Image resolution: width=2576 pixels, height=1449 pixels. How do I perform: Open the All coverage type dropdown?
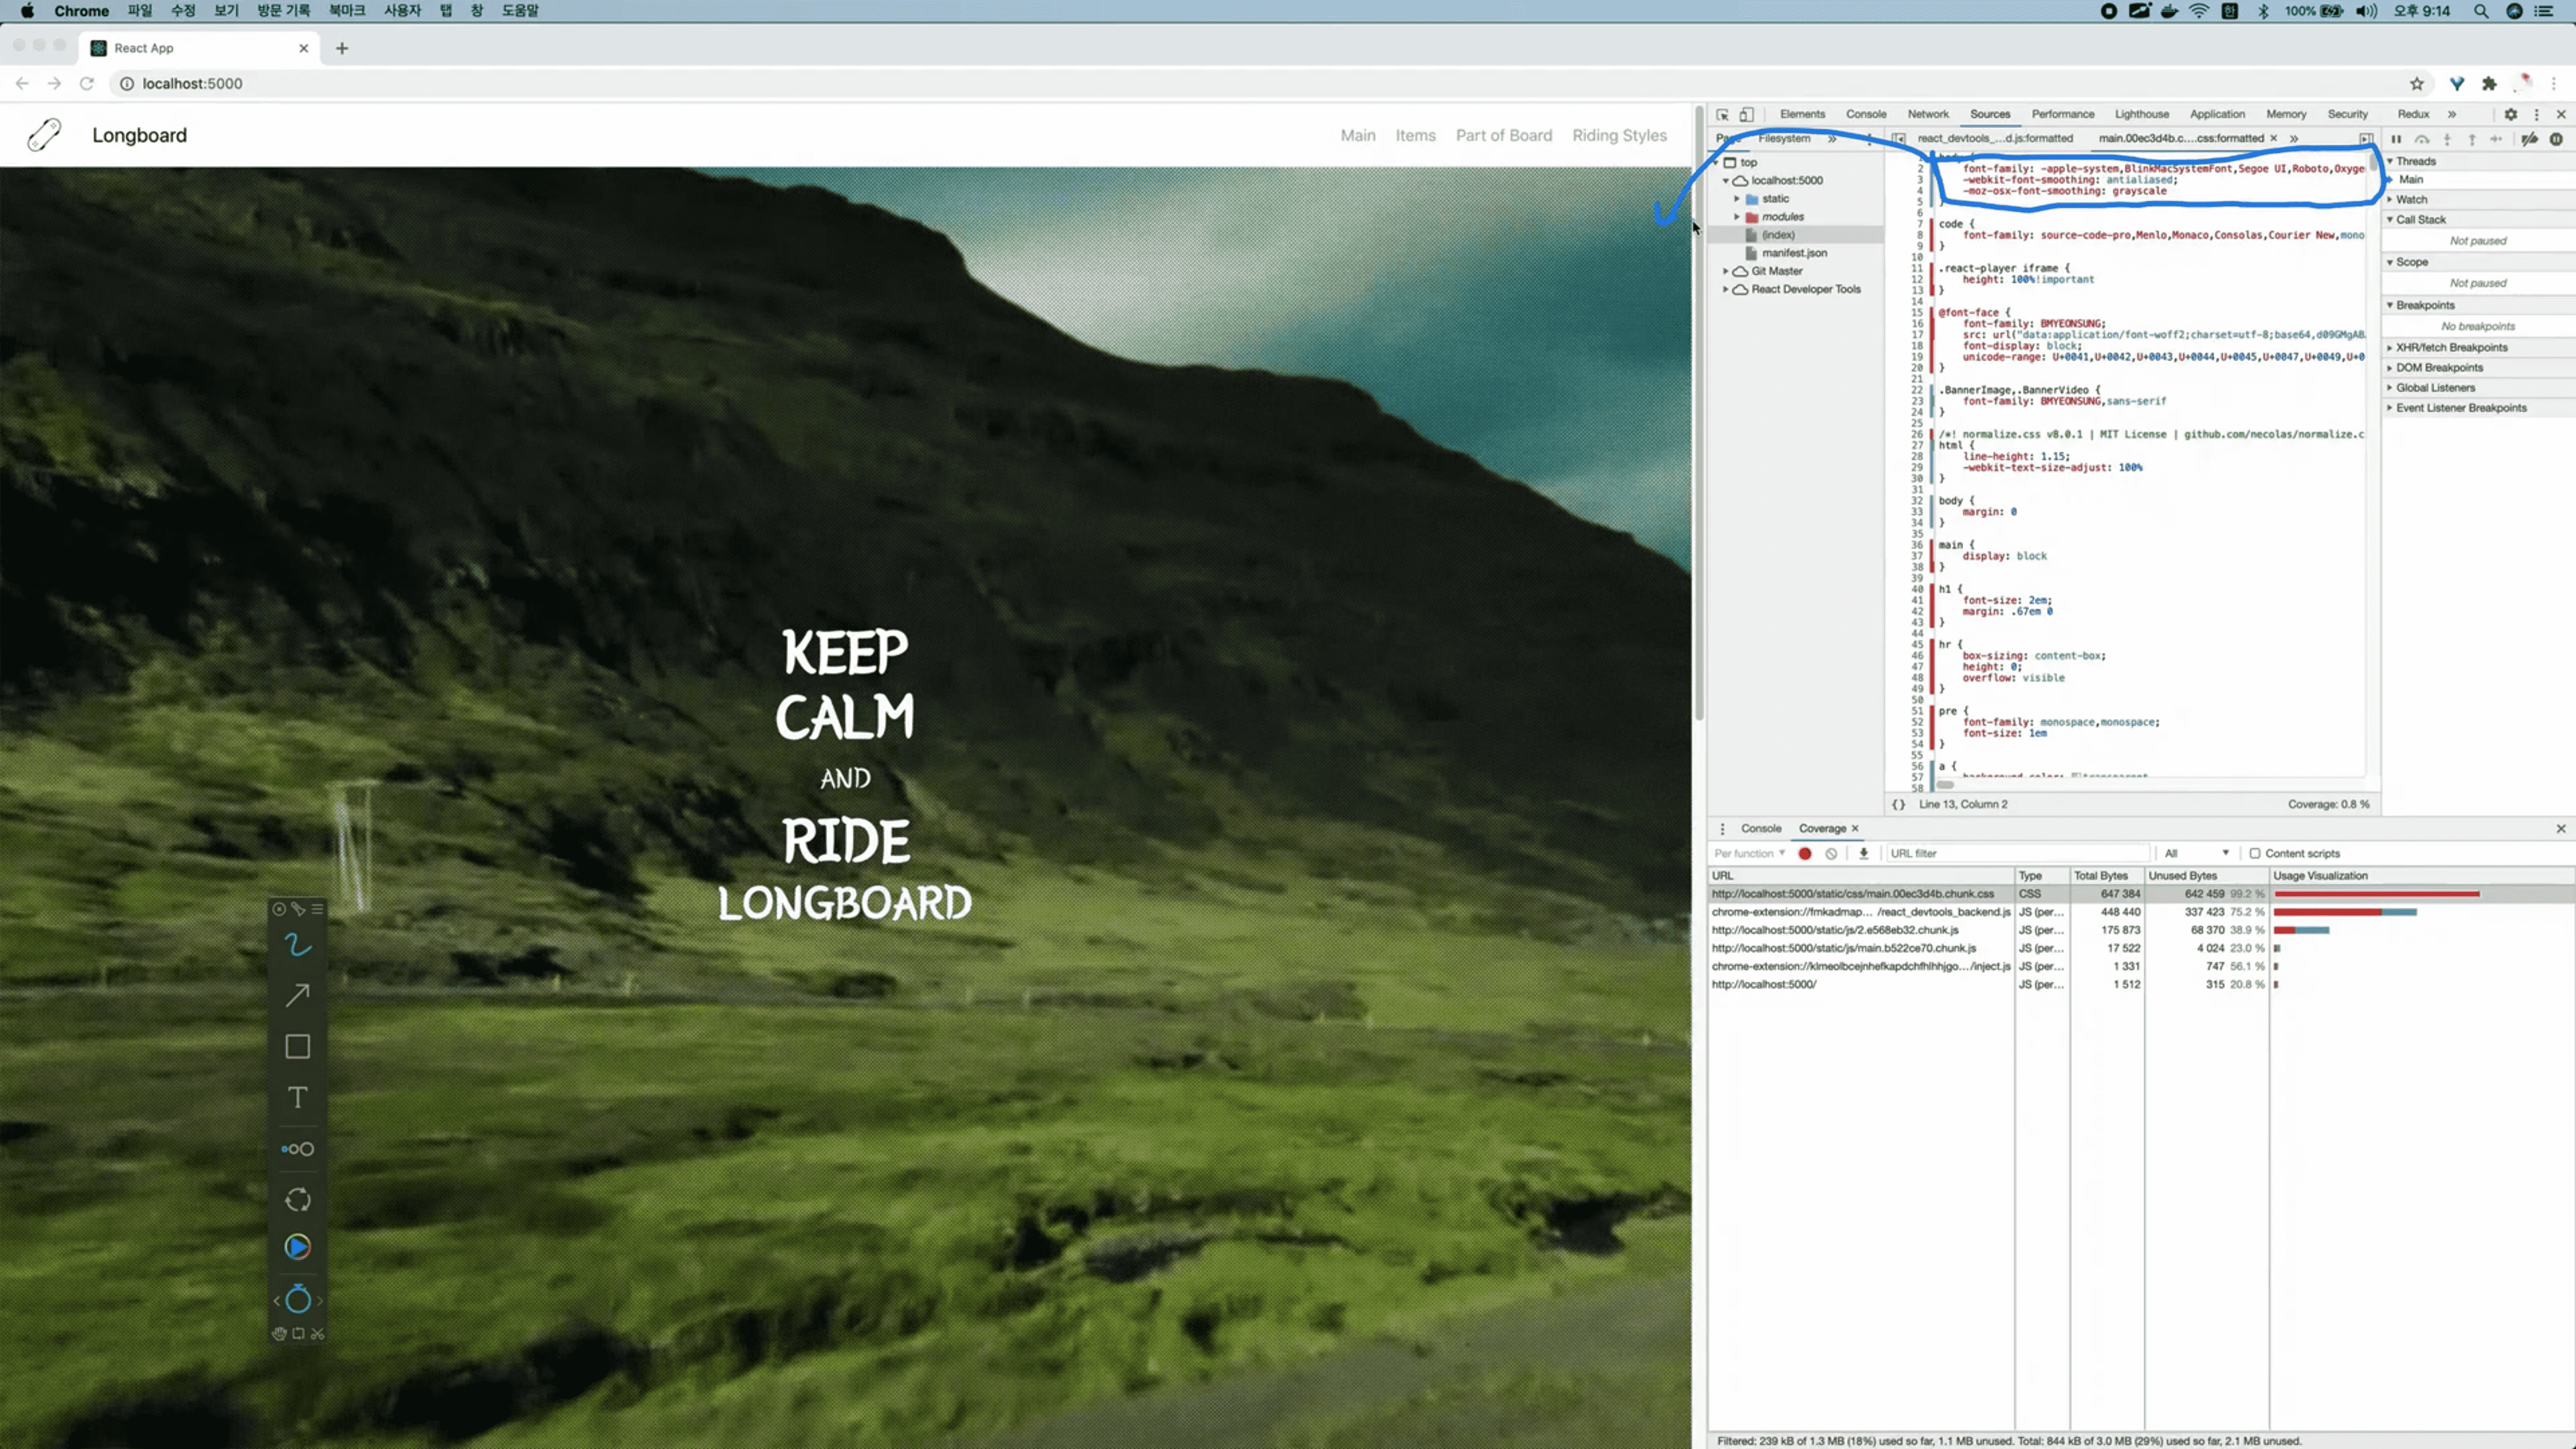2196,853
